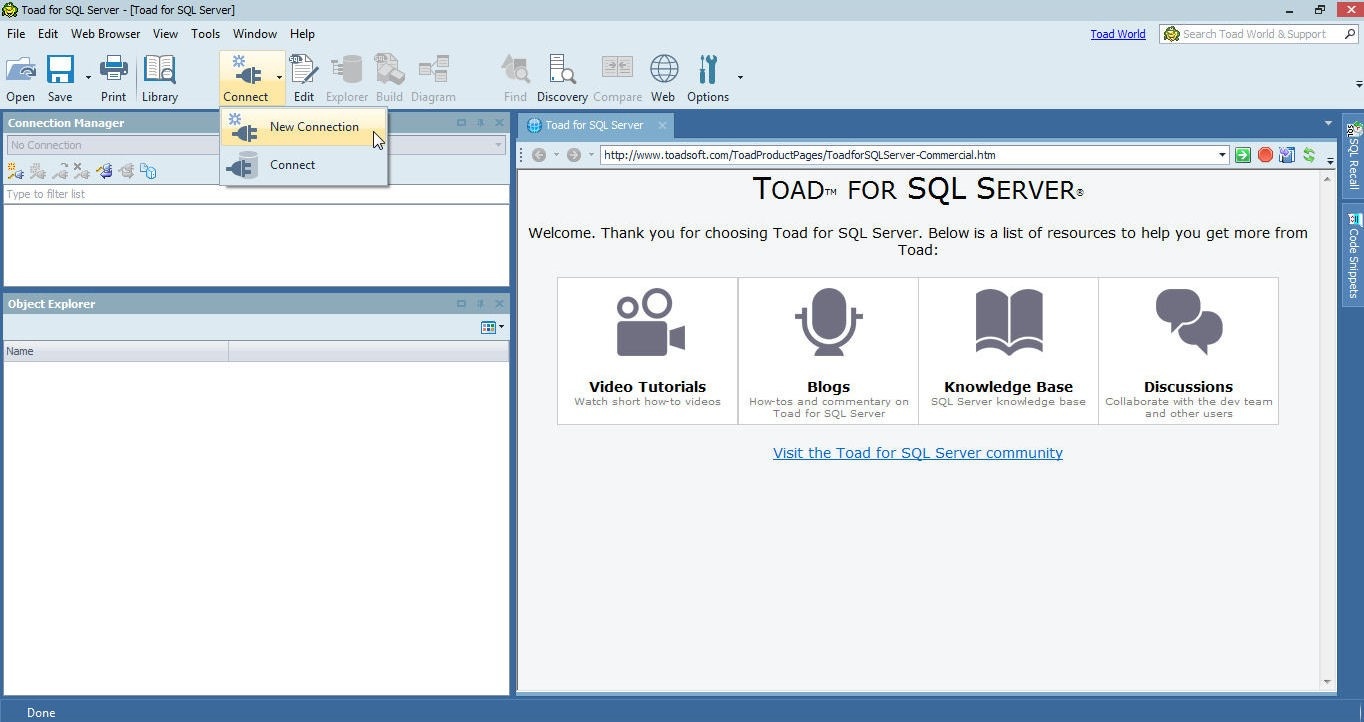Screen dimensions: 1364x722
Task: Open the Library toolbar button
Action: point(160,78)
